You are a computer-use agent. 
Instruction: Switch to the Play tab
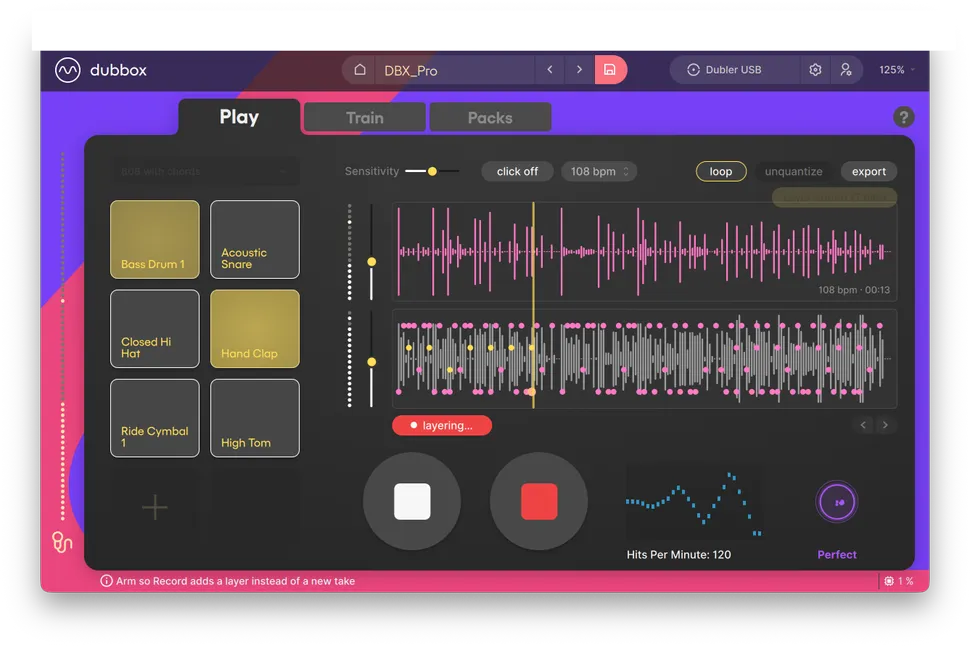tap(239, 117)
